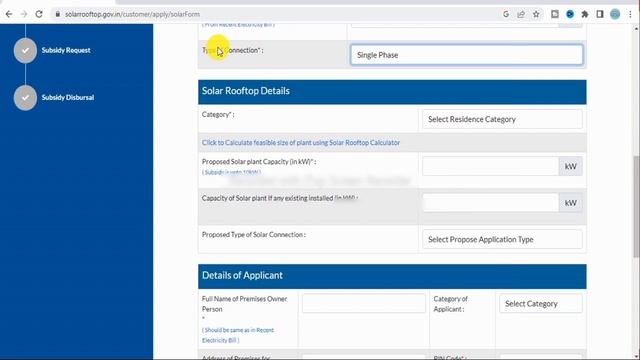Bookmark this page with star icon
This screenshot has height=360, width=640.
(536, 14)
